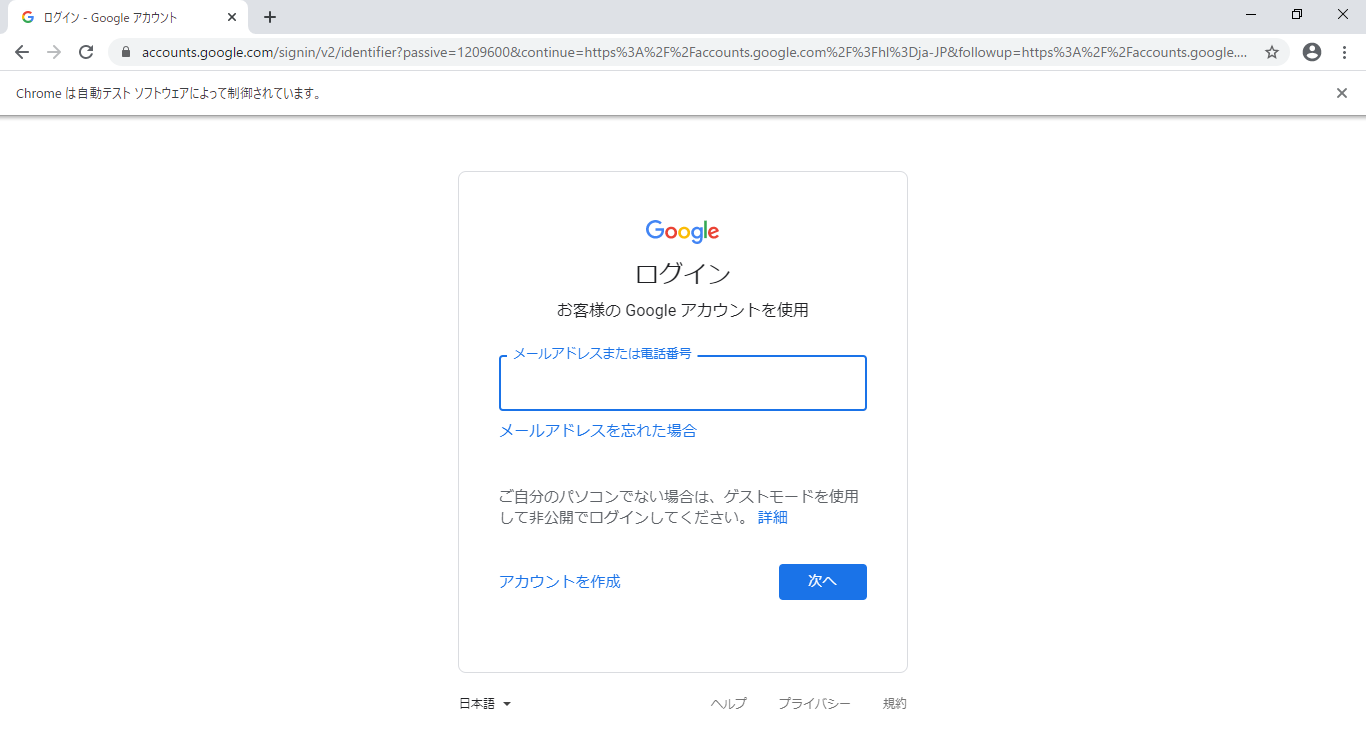This screenshot has width=1366, height=738.
Task: Open the プライバシー footer link
Action: 815,704
